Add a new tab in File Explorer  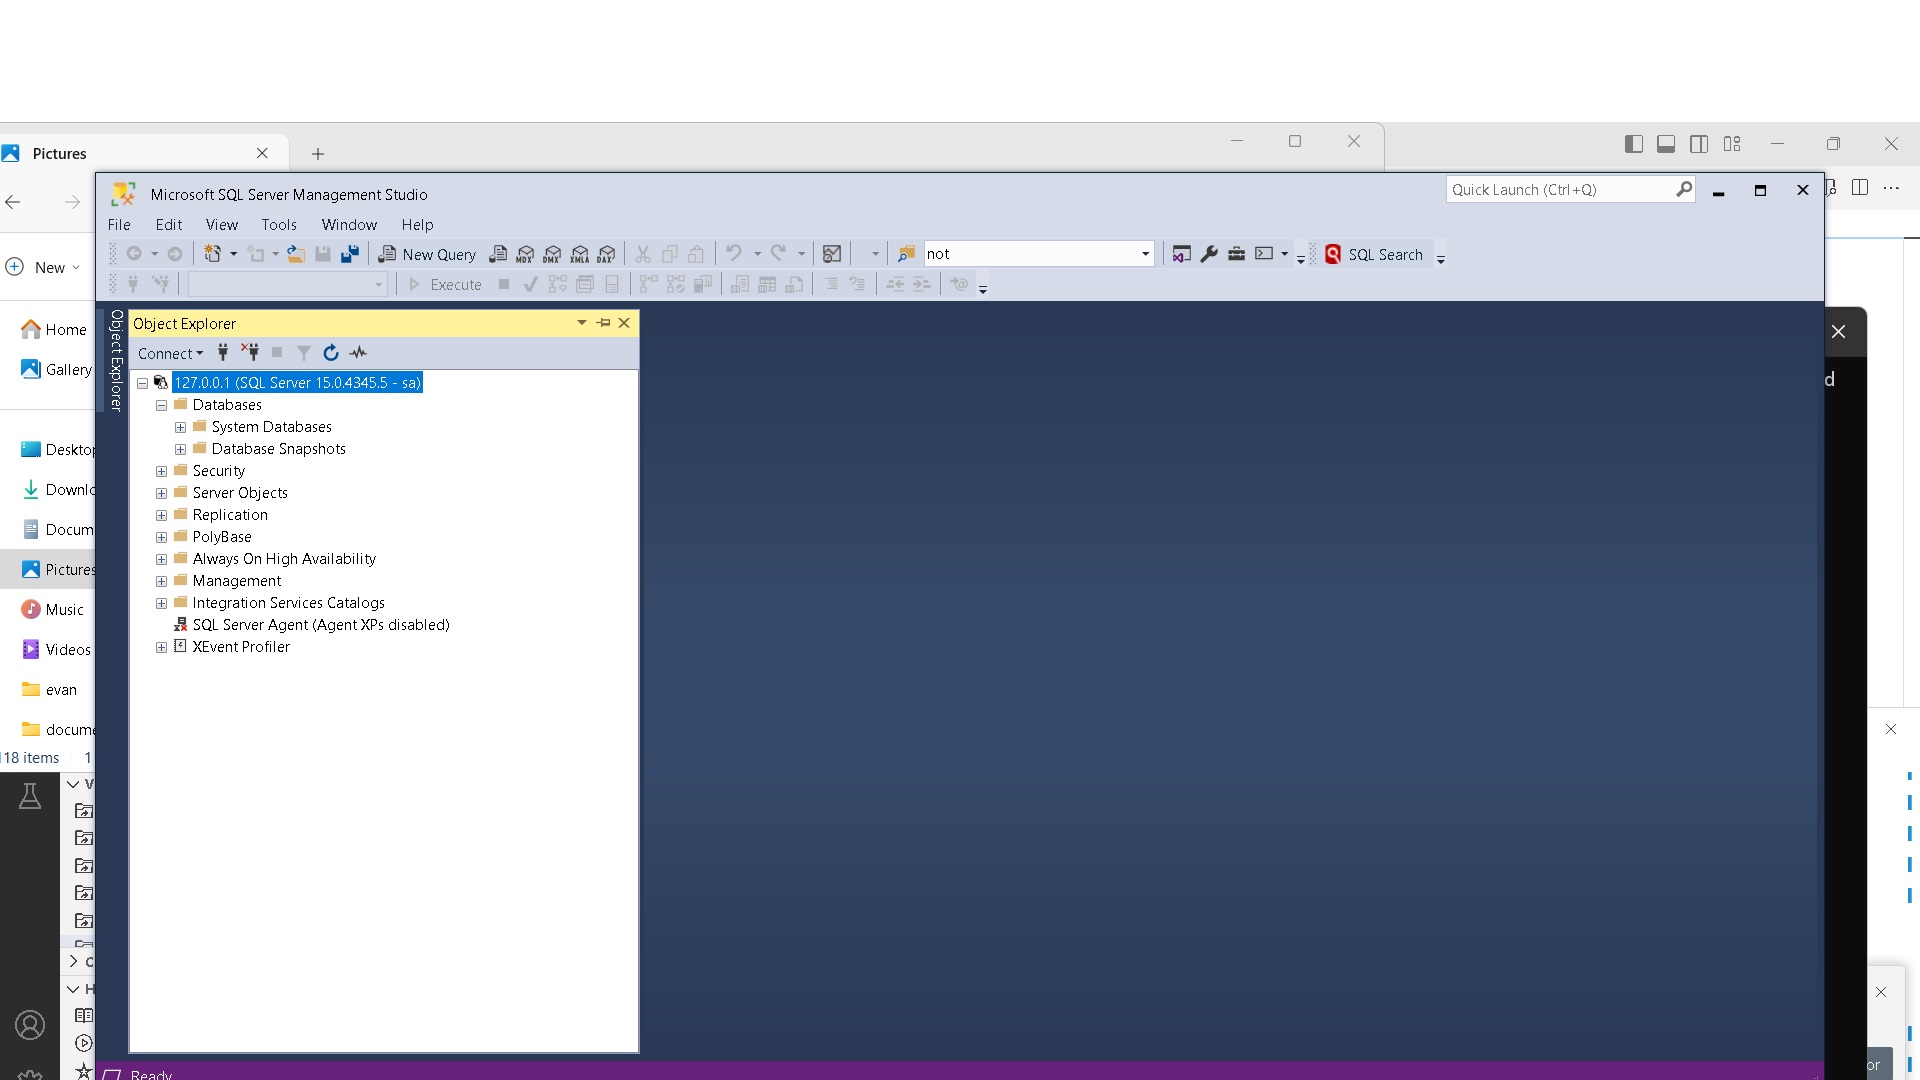(x=318, y=154)
